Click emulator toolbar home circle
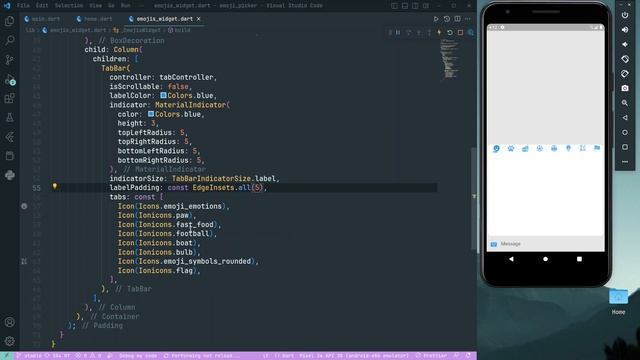This screenshot has height=360, width=640. (x=625, y=132)
